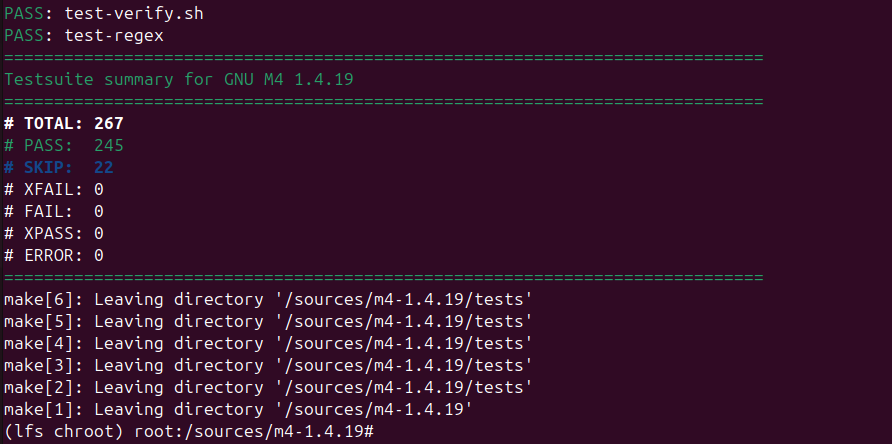The height and width of the screenshot is (444, 892).
Task: Click the XFAIL: 0 result line
Action: (54, 189)
